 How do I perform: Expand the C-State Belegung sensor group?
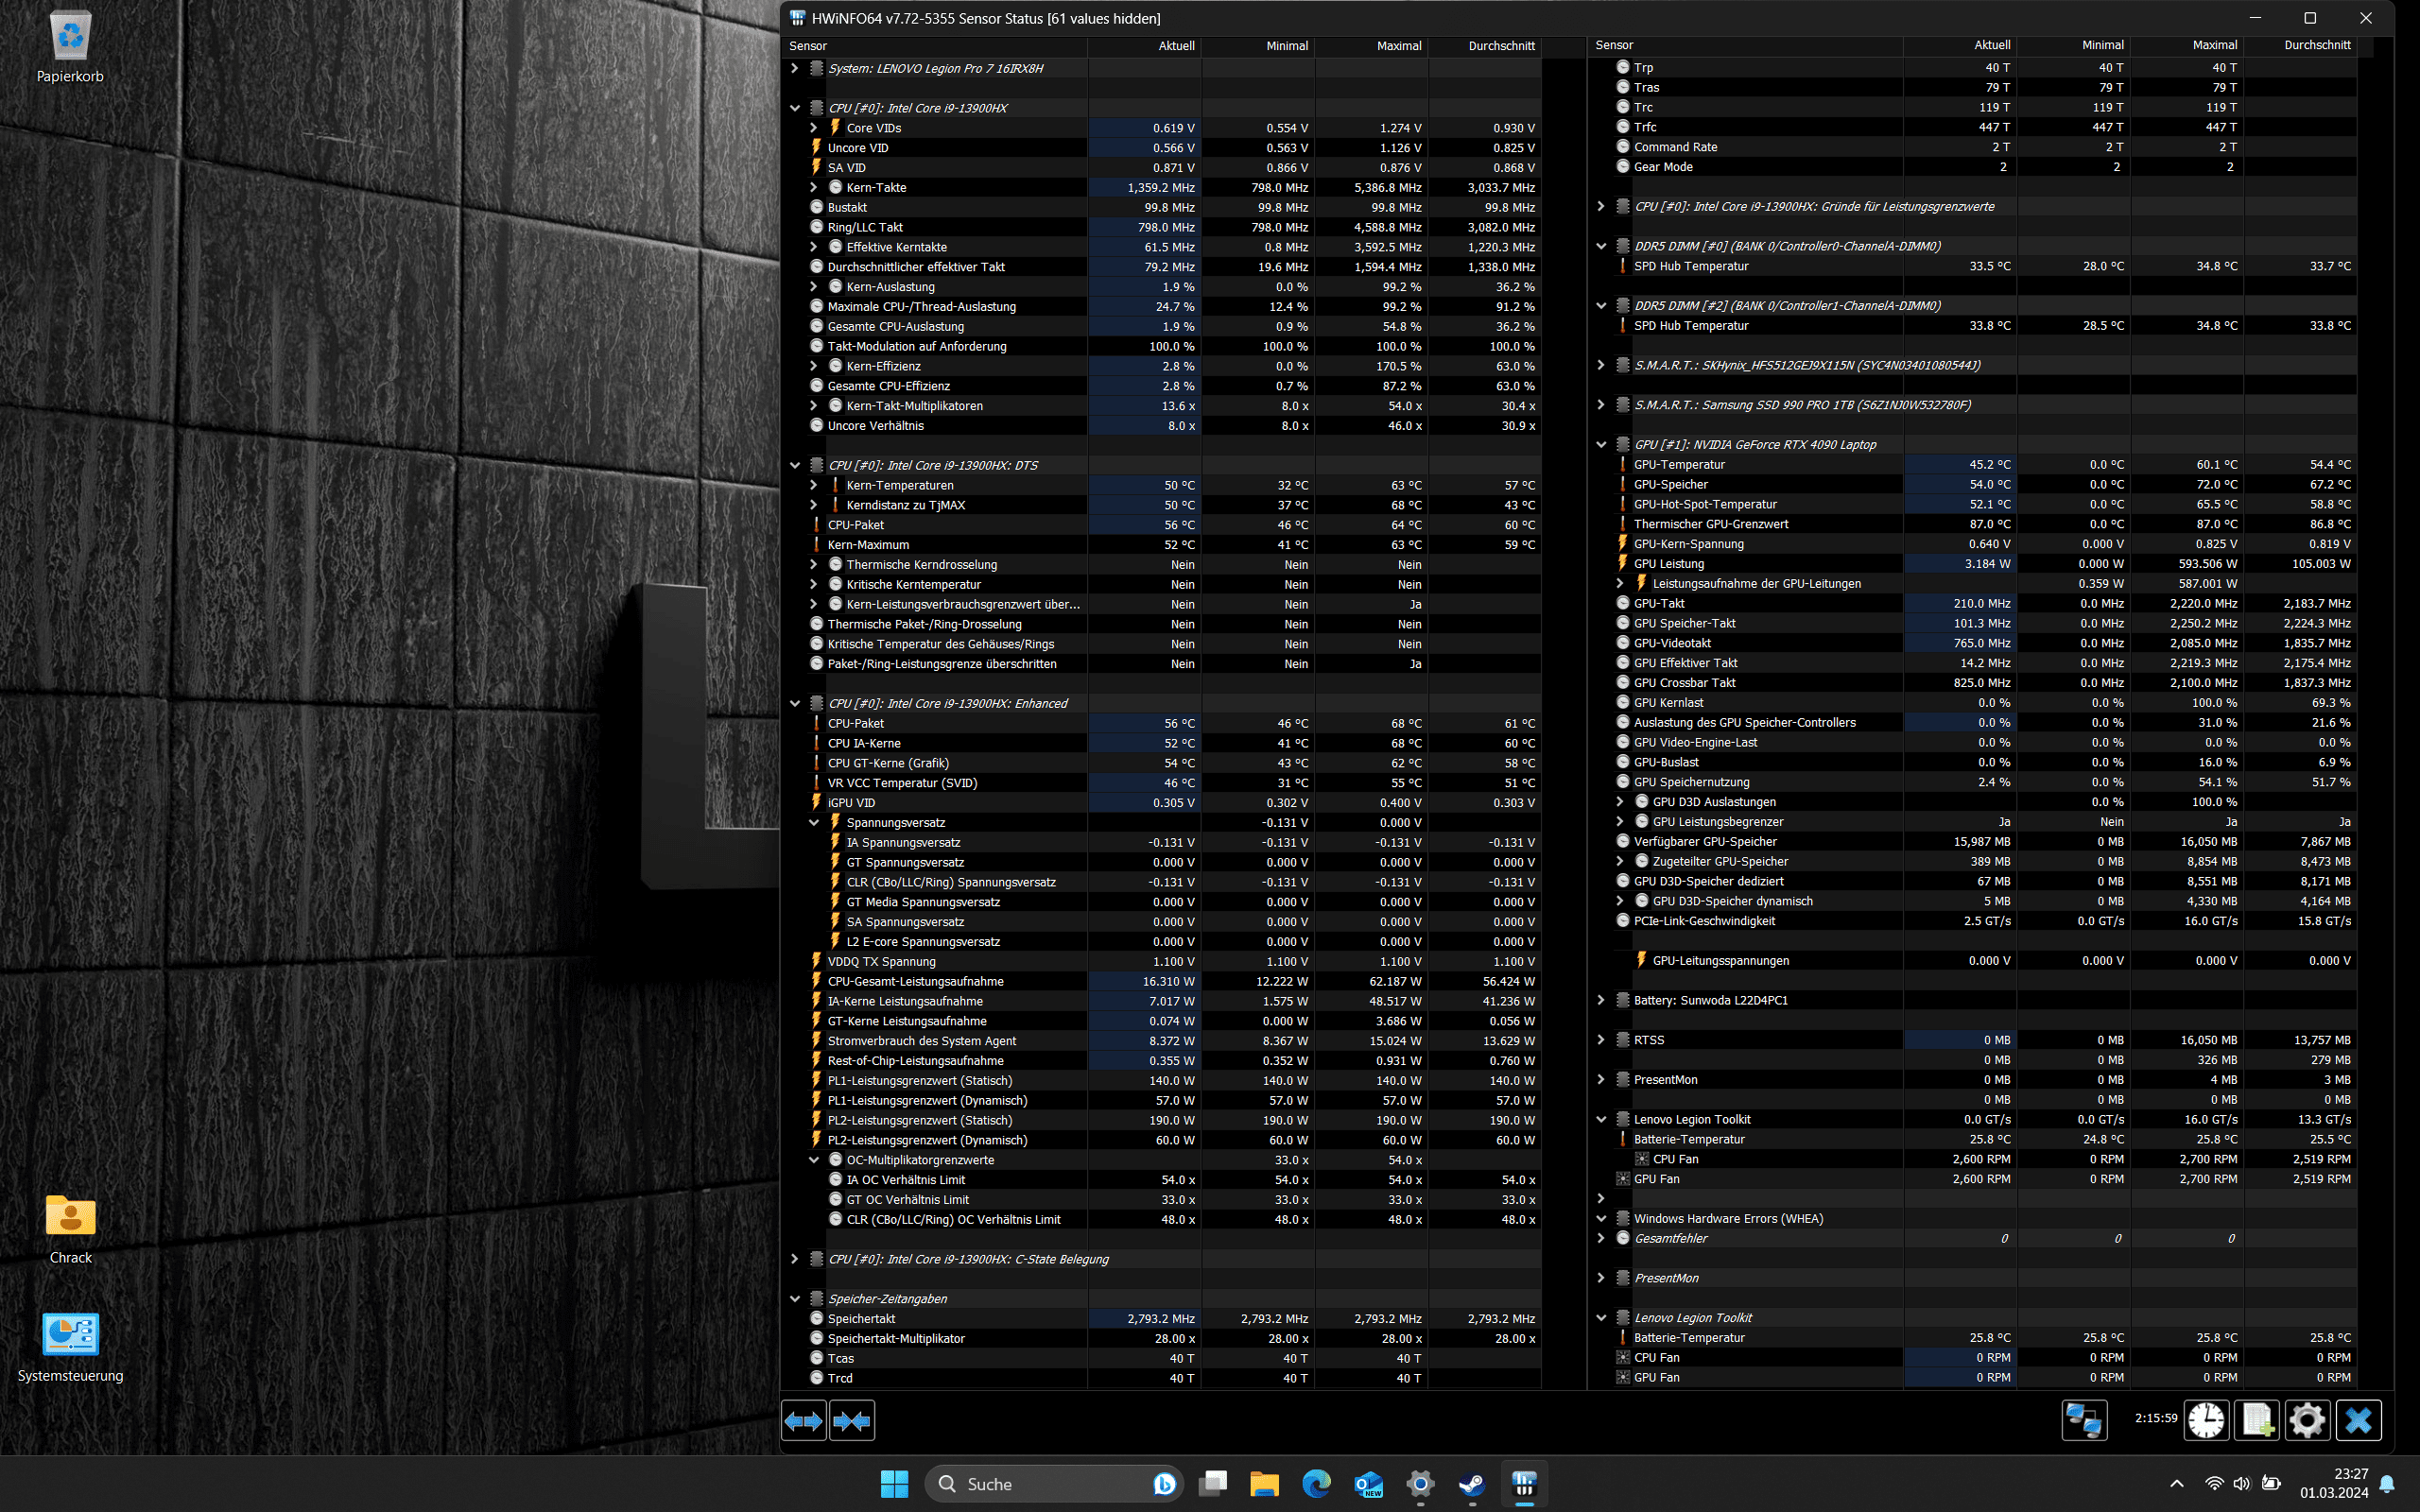[x=795, y=1259]
